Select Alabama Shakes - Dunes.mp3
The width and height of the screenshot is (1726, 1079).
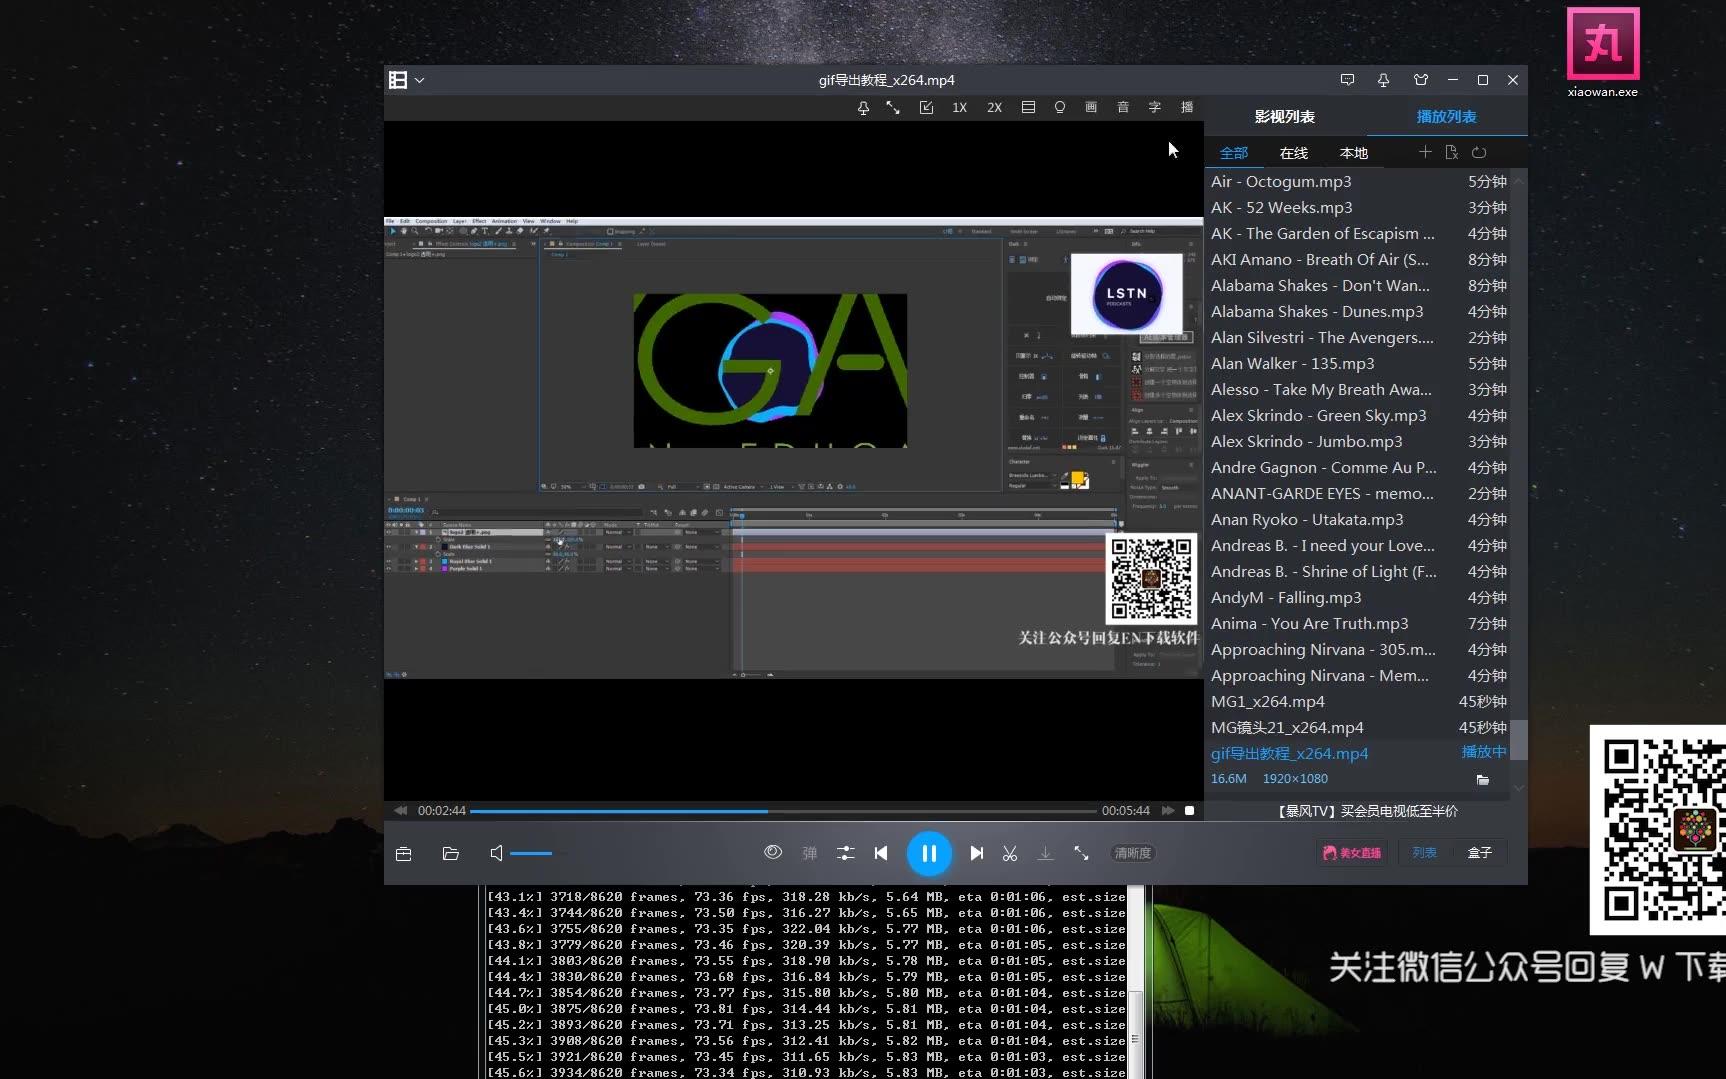(1359, 311)
